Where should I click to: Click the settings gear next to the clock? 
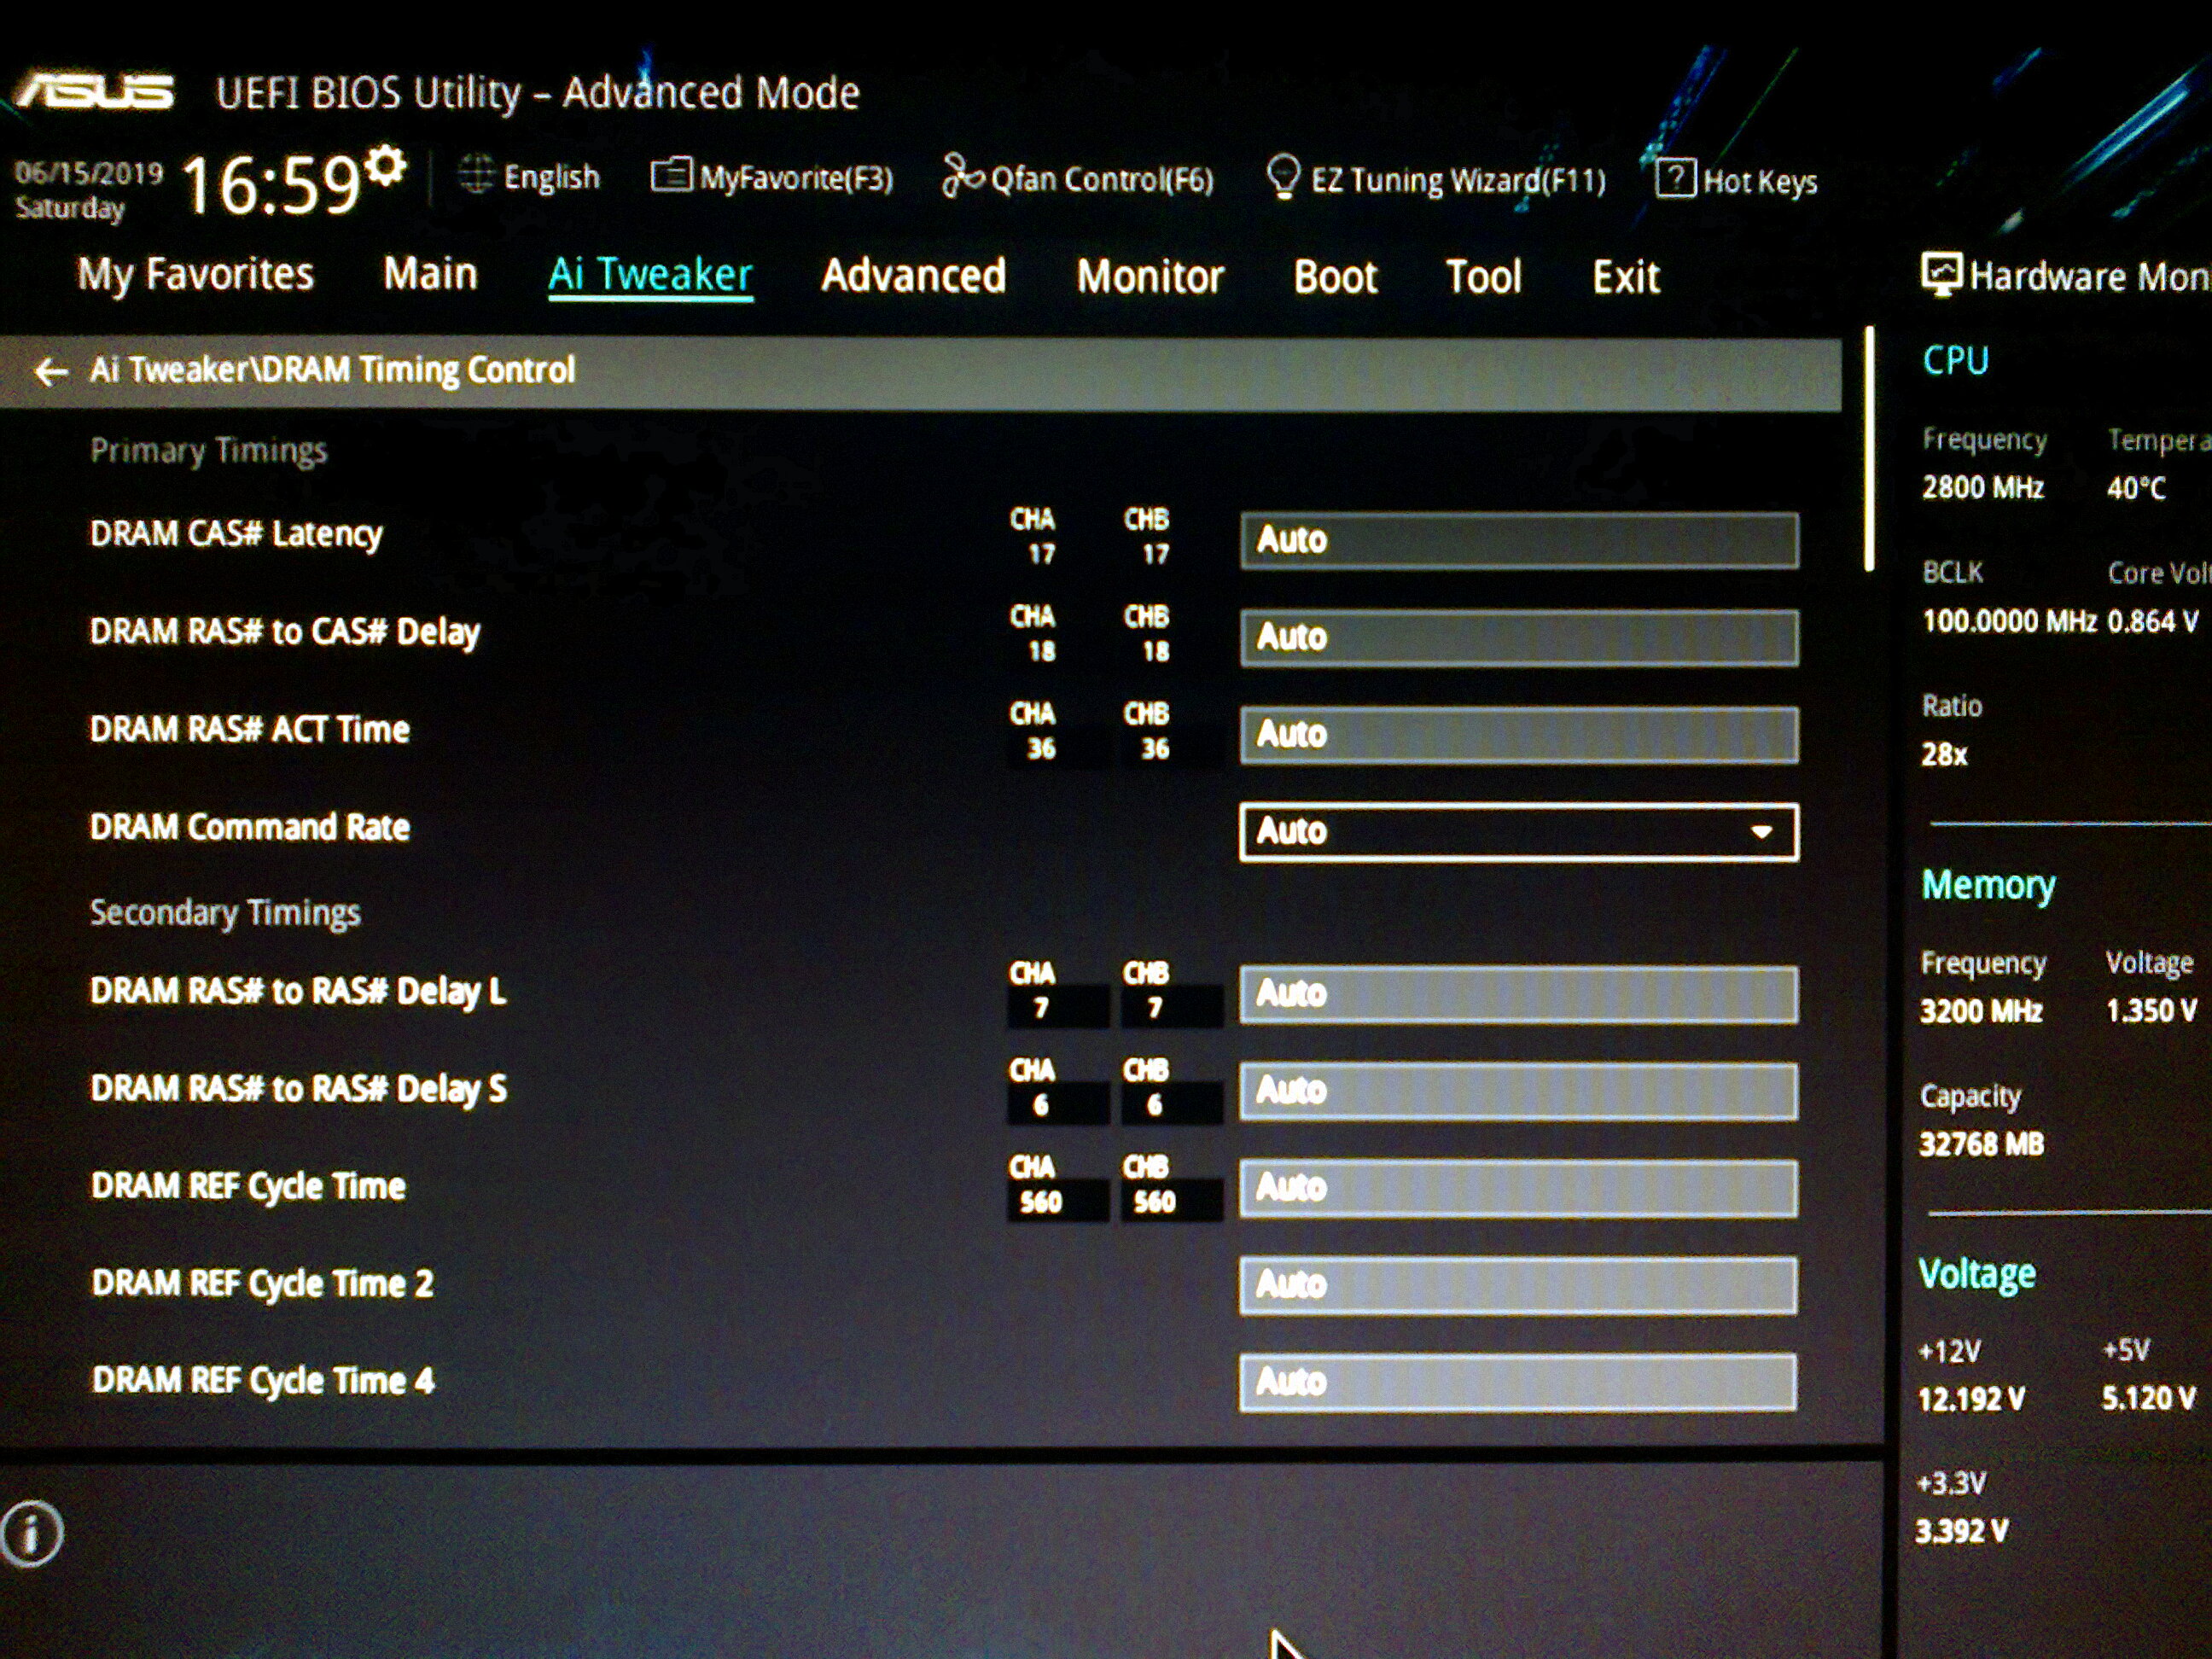(x=386, y=165)
